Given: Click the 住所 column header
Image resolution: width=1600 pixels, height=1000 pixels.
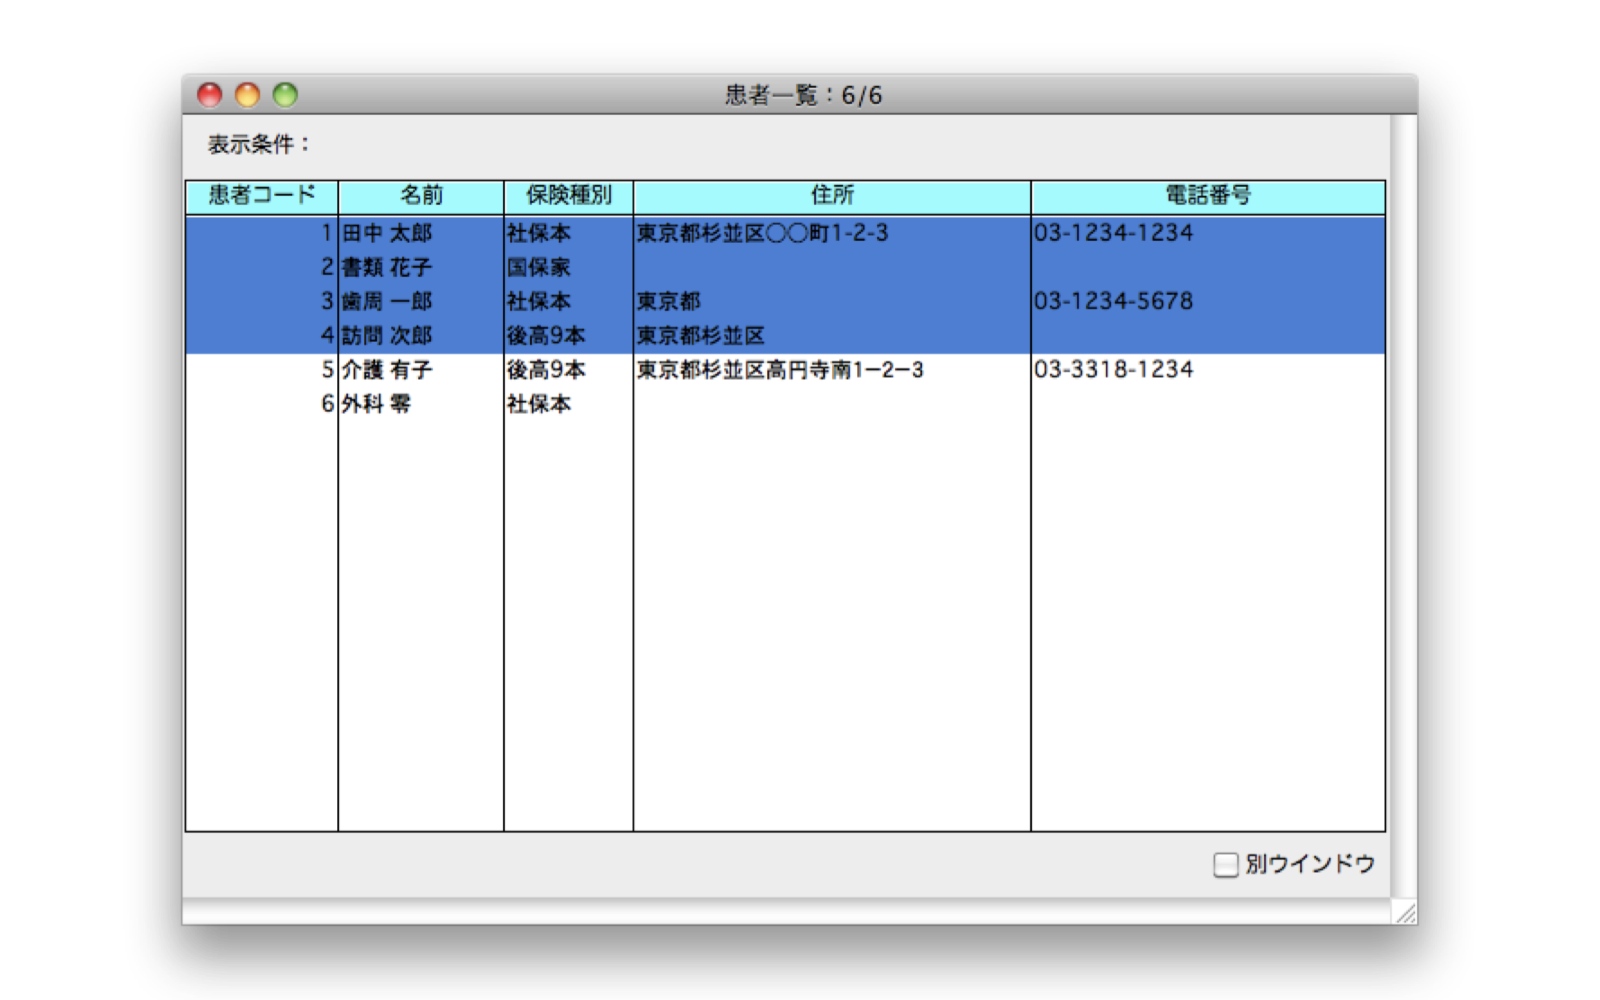Looking at the screenshot, I should (831, 196).
